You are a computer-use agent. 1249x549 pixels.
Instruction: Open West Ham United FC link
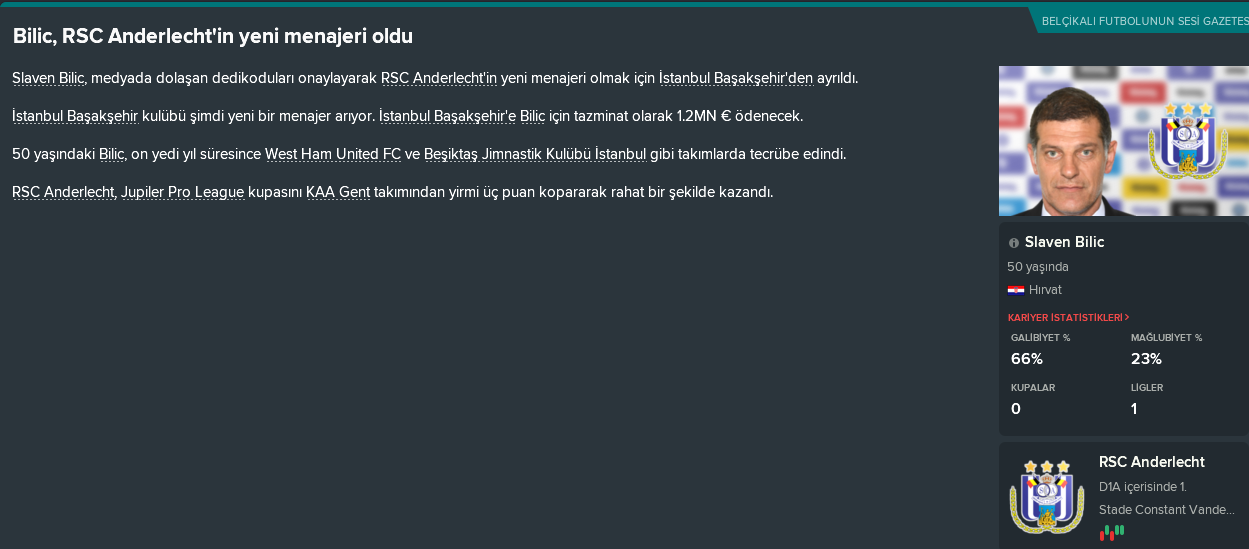(333, 154)
